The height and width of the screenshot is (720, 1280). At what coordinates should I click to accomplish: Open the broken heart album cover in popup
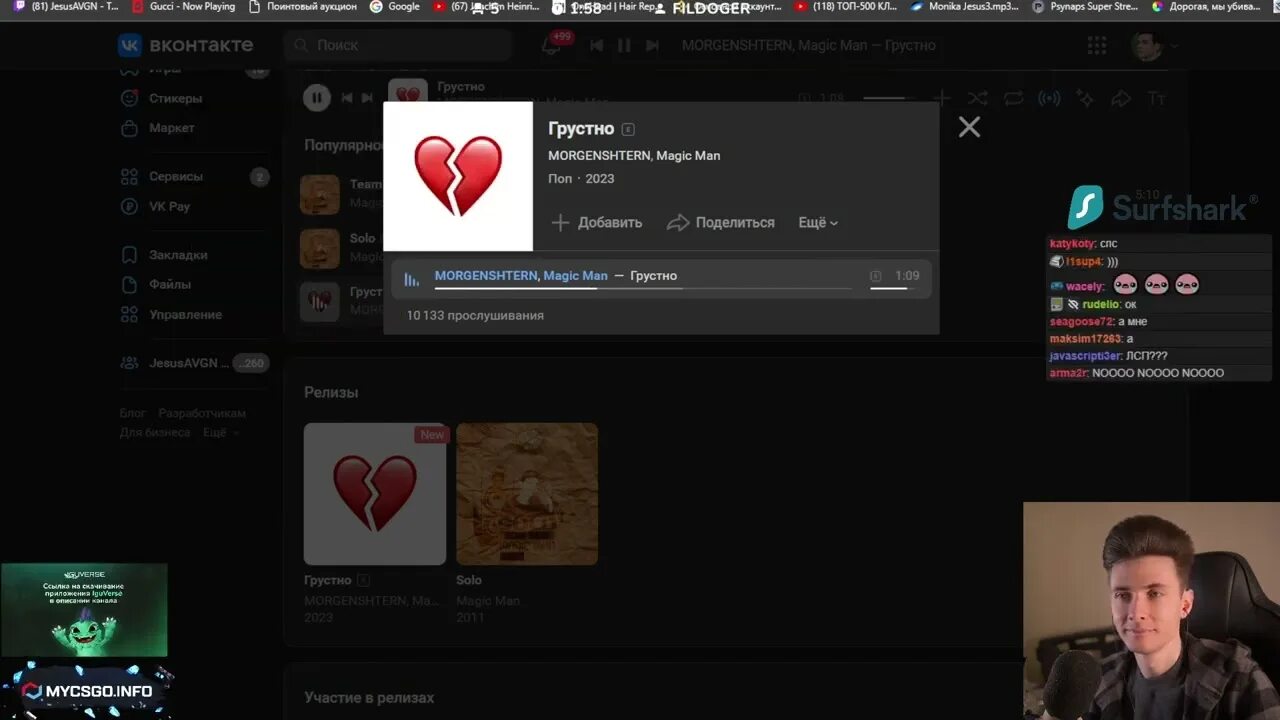click(x=458, y=176)
